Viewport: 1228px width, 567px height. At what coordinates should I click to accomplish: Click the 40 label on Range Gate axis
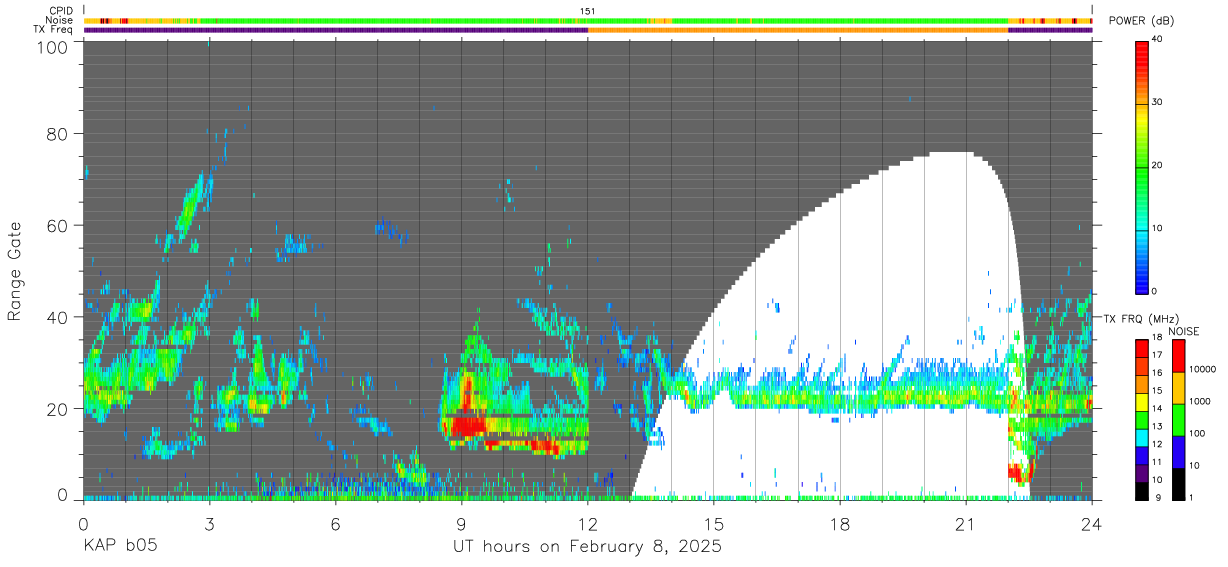pos(59,316)
